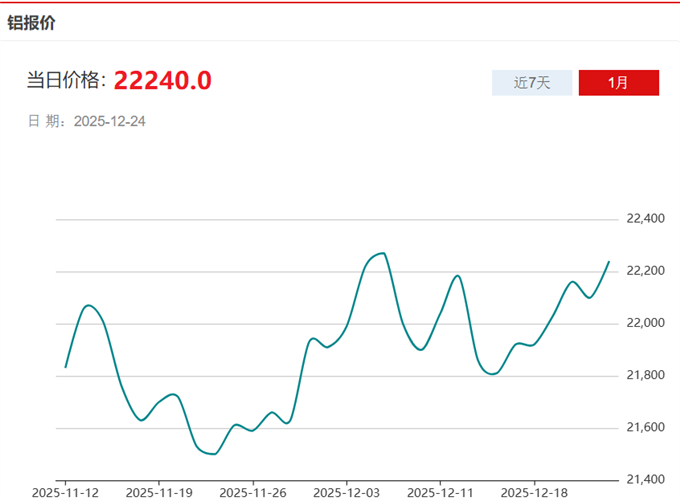Click the 21,600 y-axis label
680x501 pixels.
point(645,428)
